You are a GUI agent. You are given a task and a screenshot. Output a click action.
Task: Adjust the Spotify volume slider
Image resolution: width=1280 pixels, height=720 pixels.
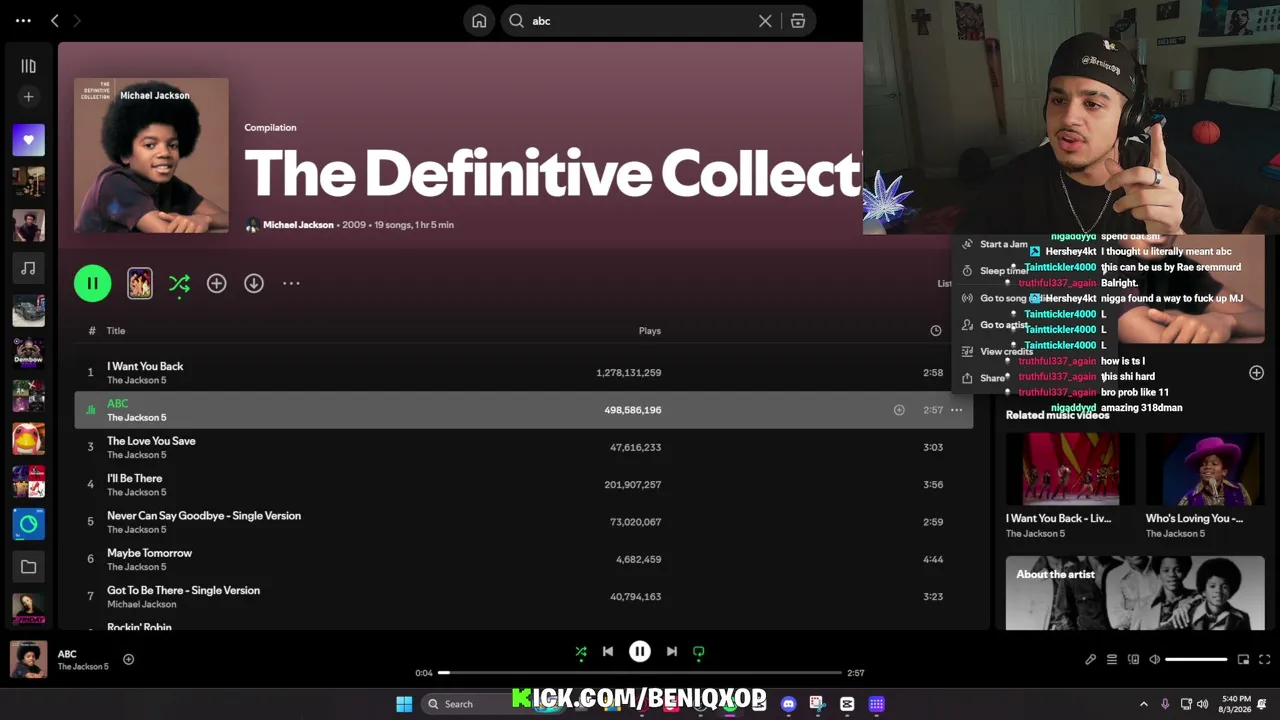(1196, 660)
